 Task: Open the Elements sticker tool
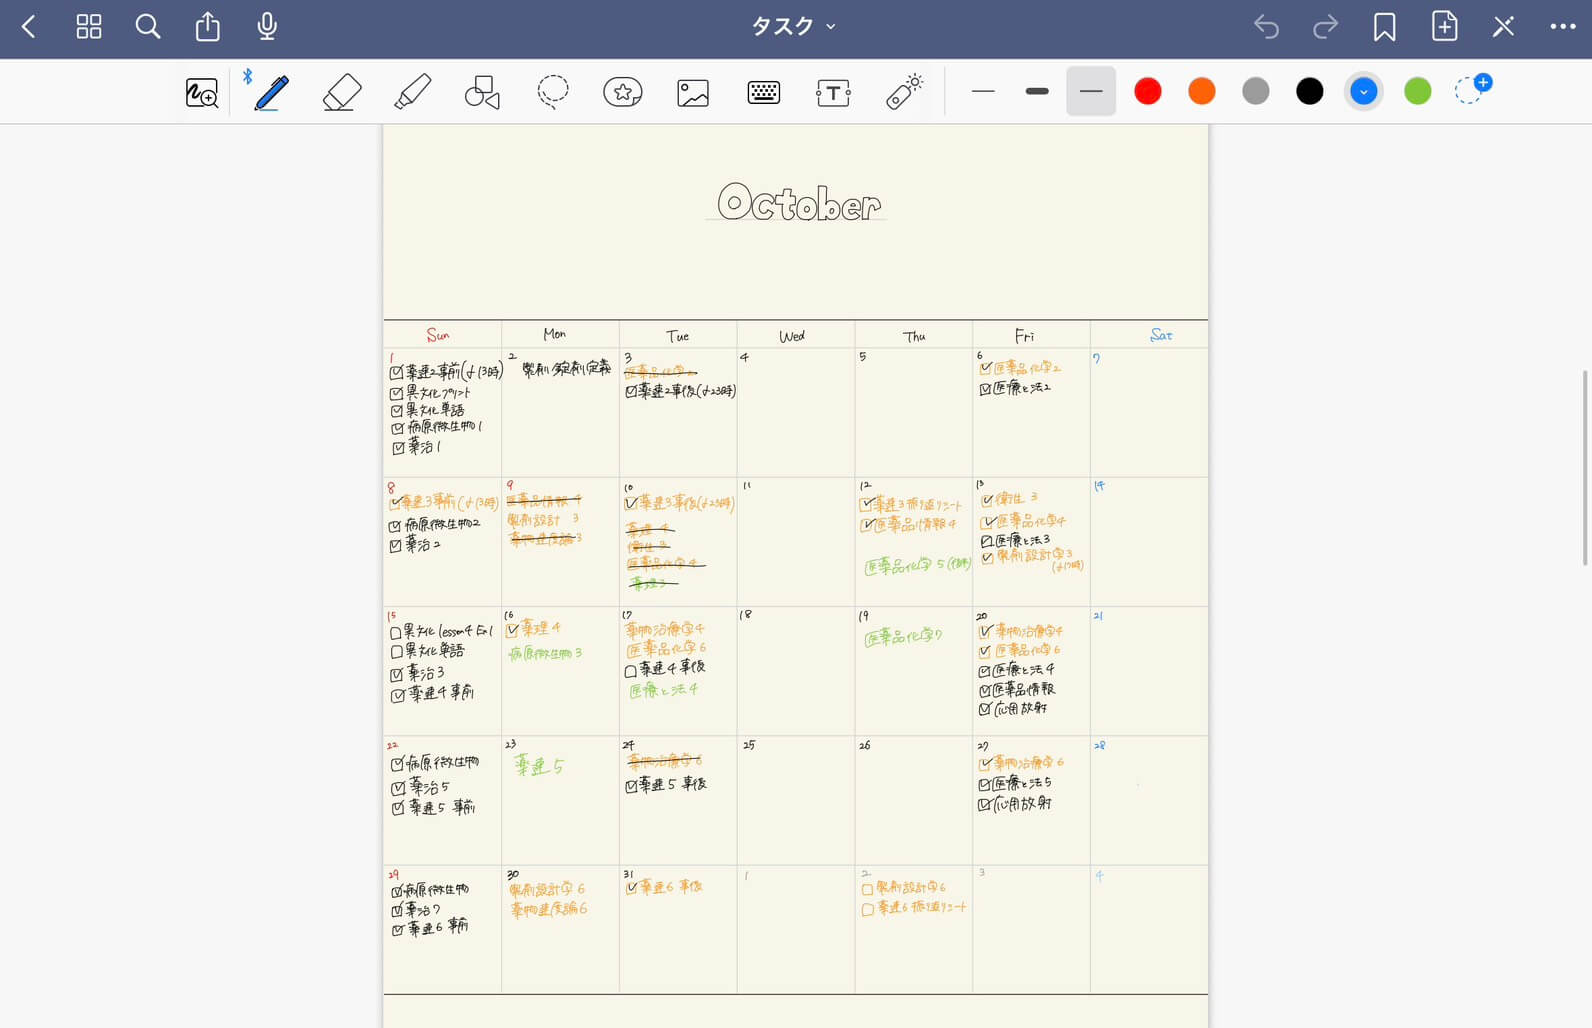pyautogui.click(x=623, y=92)
